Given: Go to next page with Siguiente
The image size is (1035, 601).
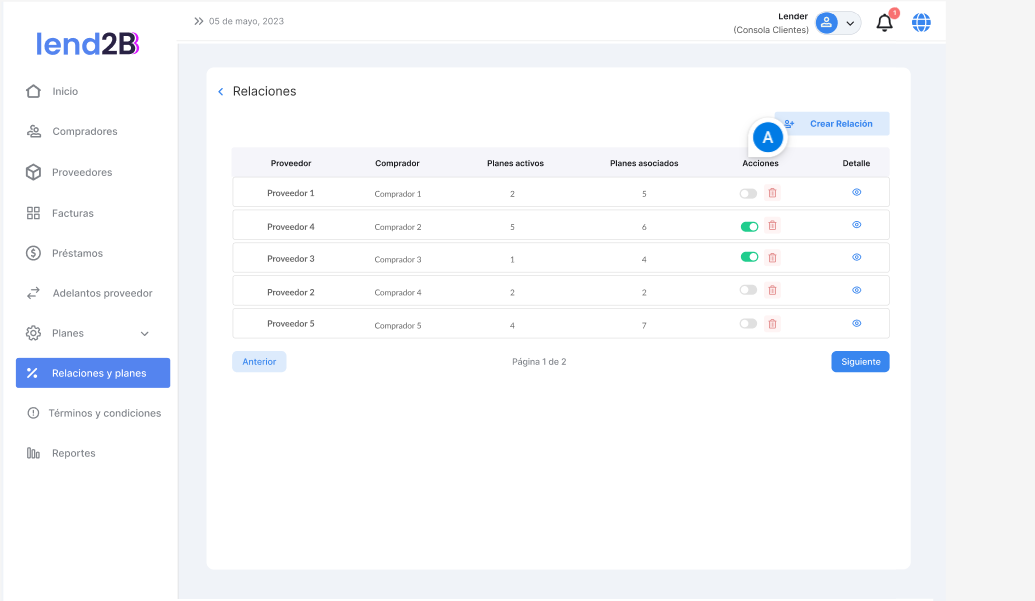Looking at the screenshot, I should 860,362.
